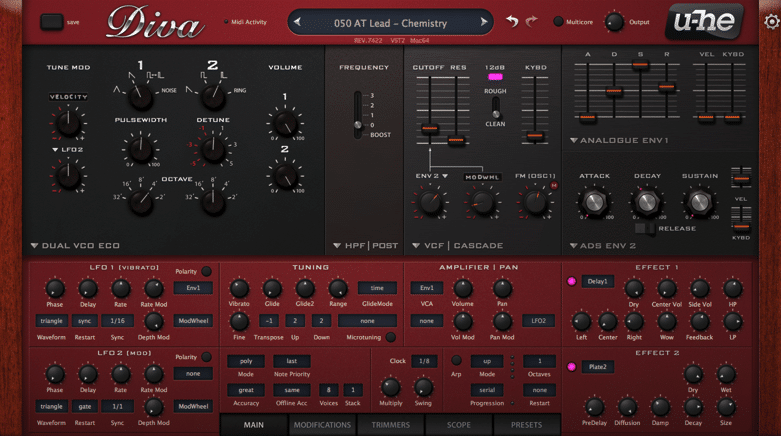Switch to the Modifications tab
The width and height of the screenshot is (781, 436).
click(x=322, y=425)
